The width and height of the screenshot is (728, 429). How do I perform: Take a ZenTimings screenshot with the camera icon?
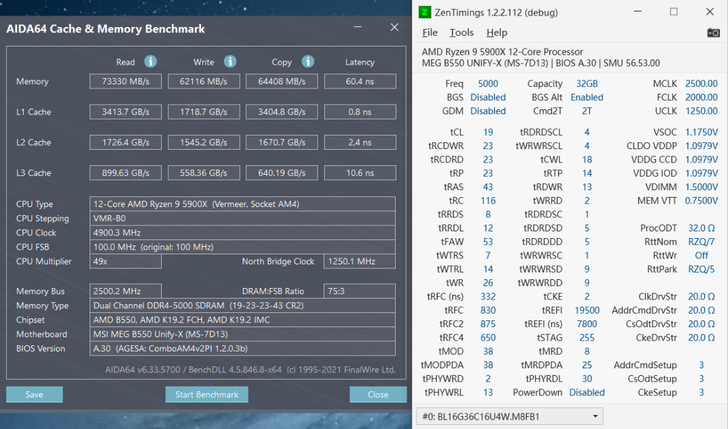(713, 33)
